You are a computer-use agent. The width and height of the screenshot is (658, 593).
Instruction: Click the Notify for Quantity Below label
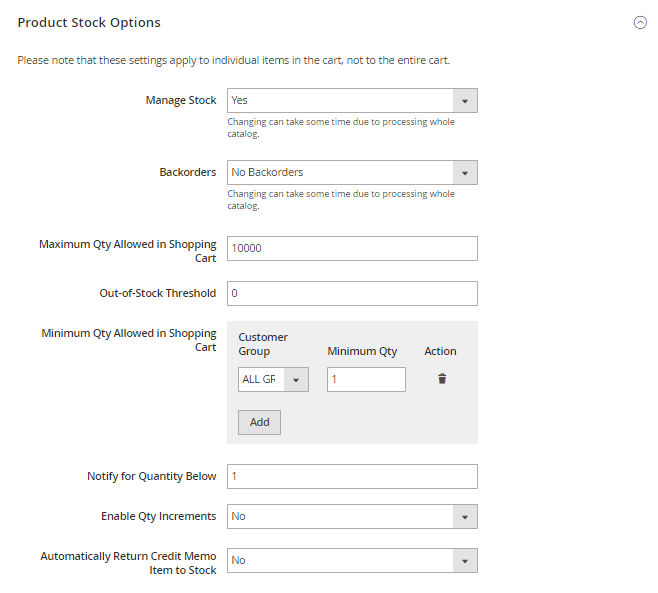pyautogui.click(x=151, y=476)
